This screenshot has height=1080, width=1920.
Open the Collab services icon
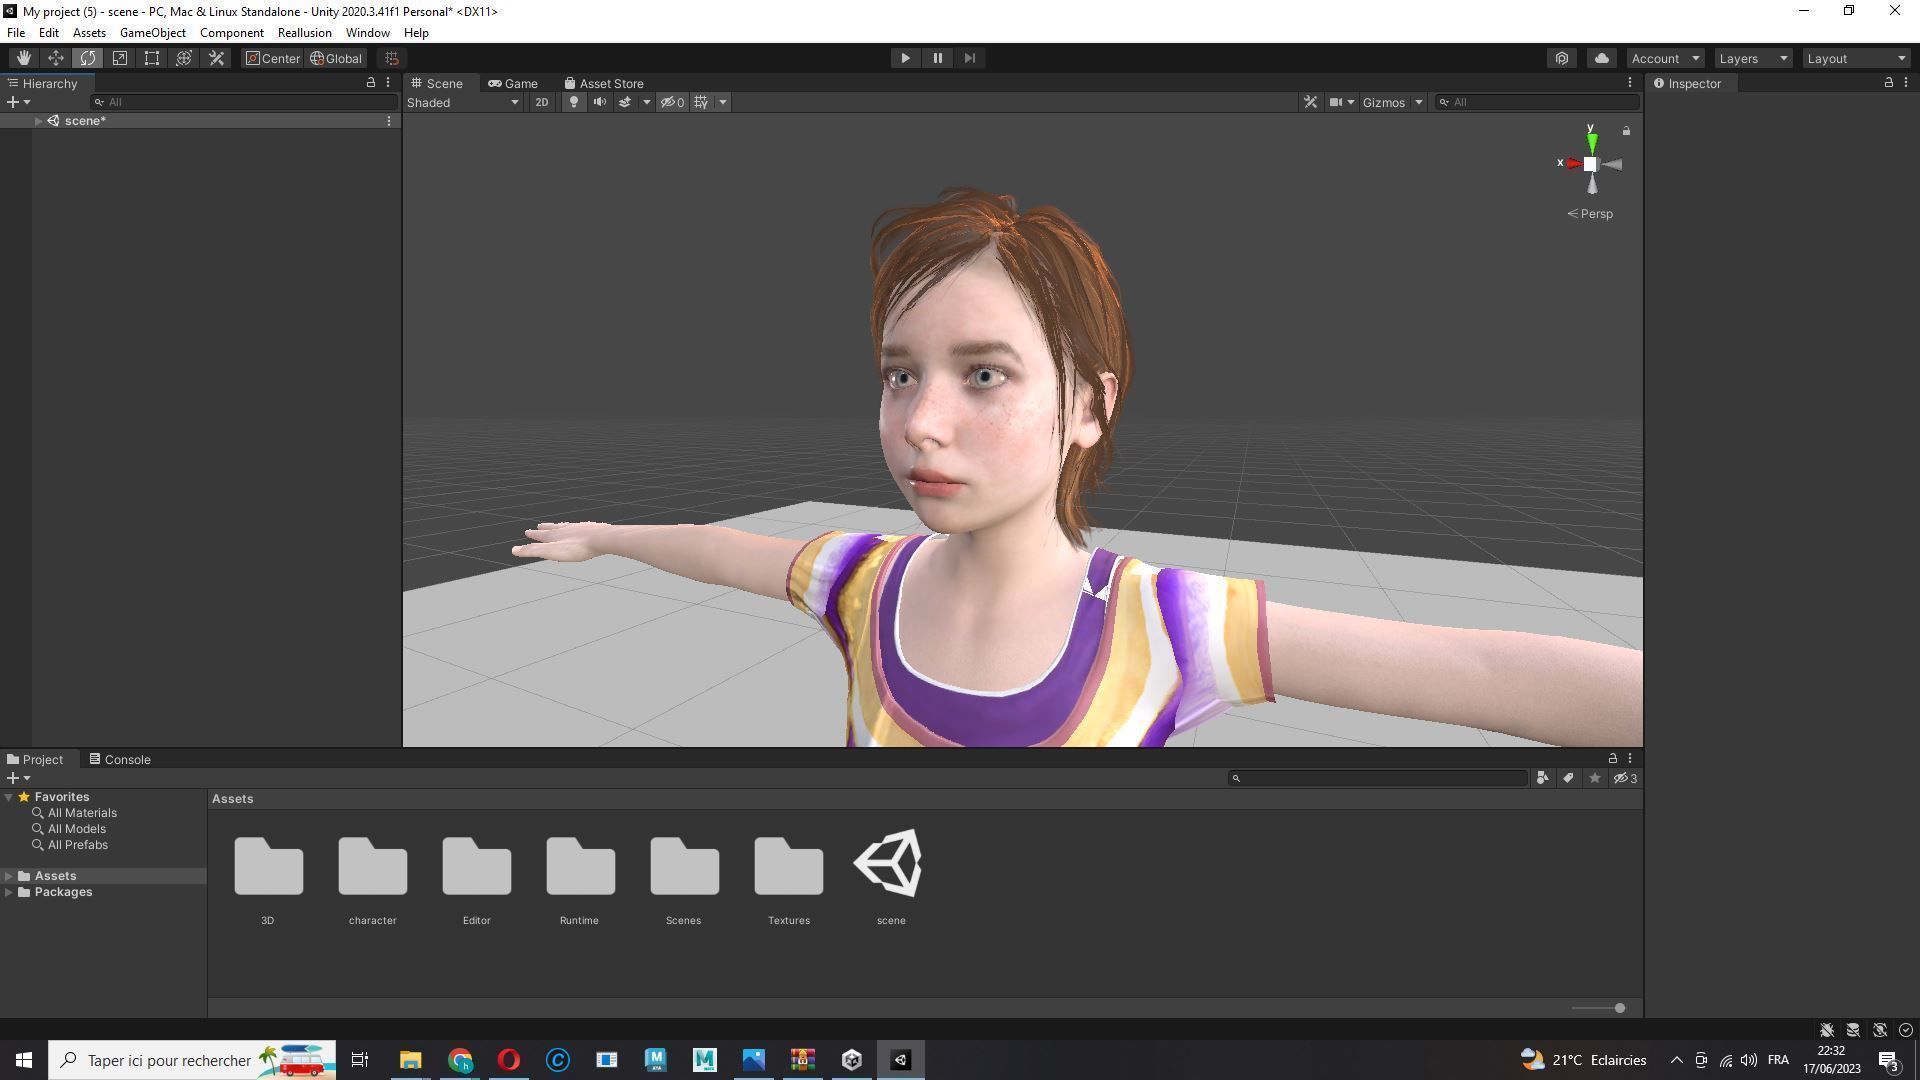(1562, 58)
